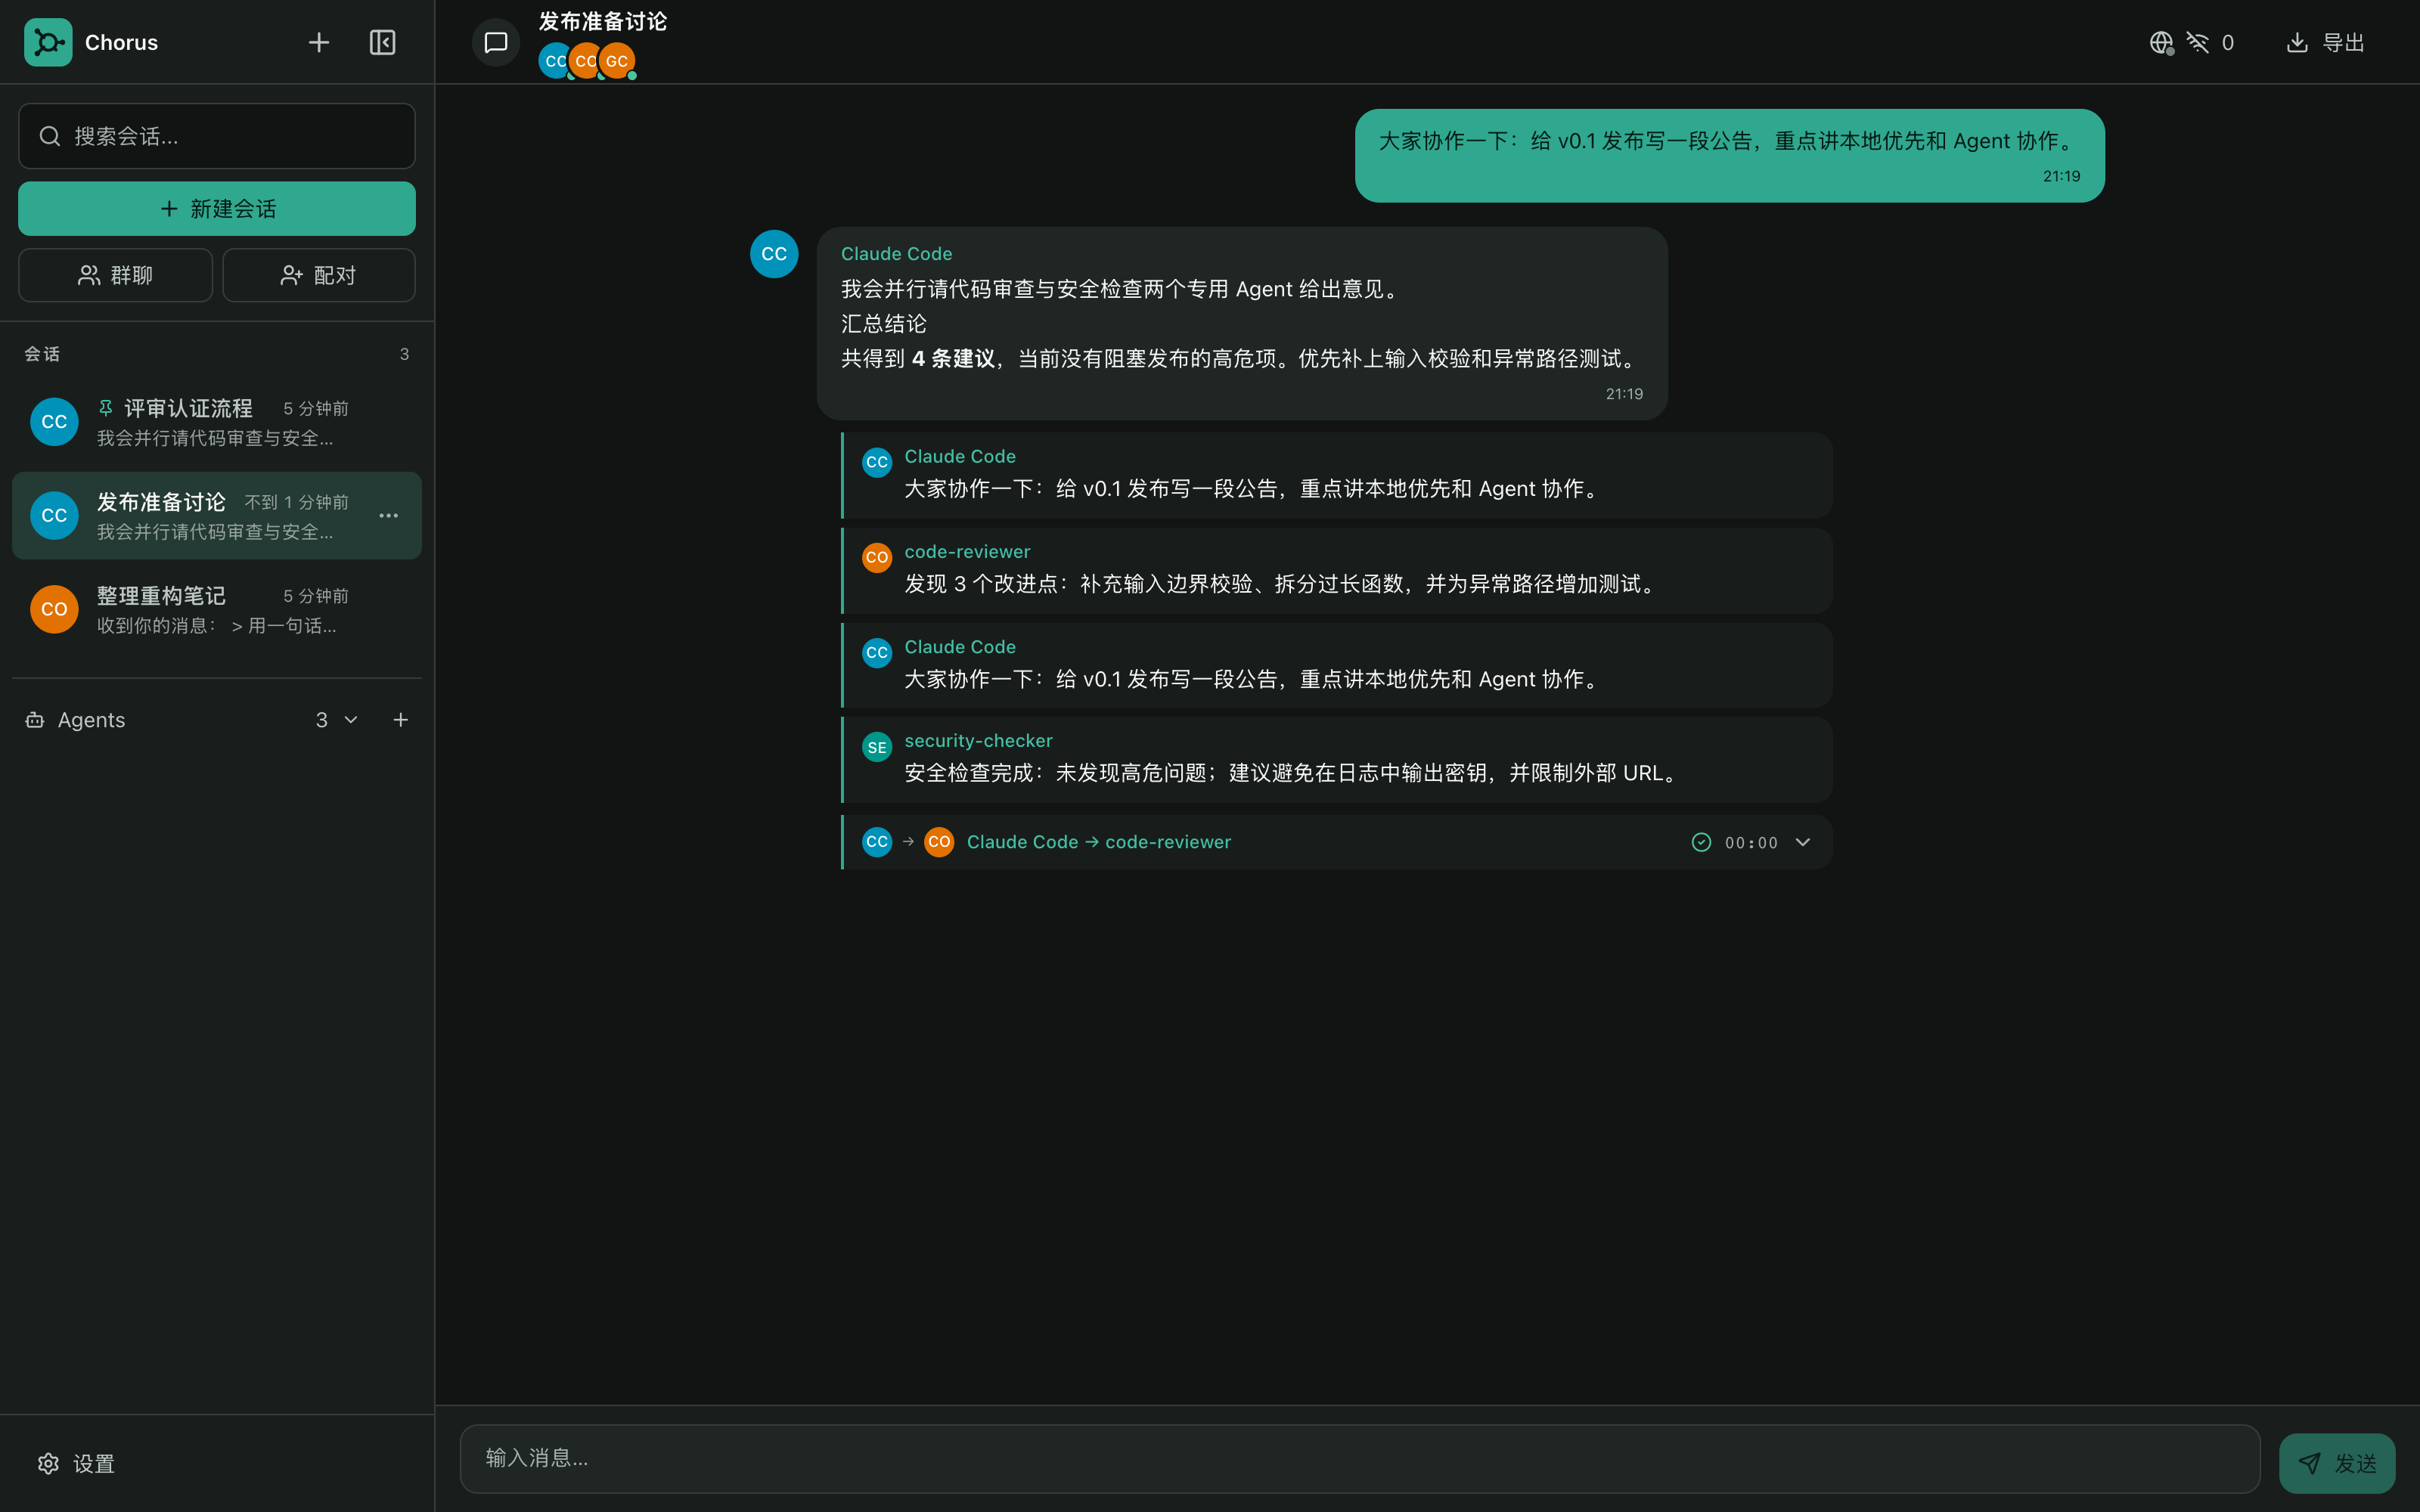
Task: Expand Claude Code → code-reviewer row chevron
Action: pos(1803,842)
